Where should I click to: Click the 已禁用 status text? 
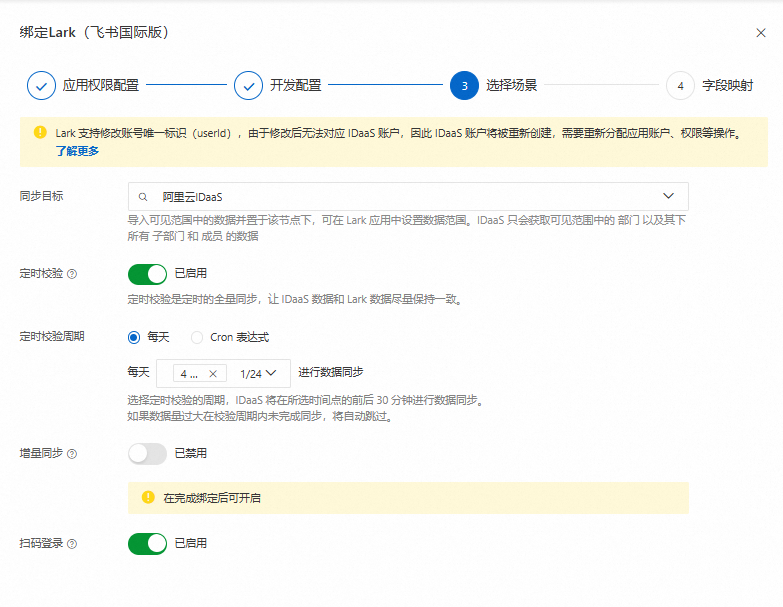pyautogui.click(x=190, y=453)
